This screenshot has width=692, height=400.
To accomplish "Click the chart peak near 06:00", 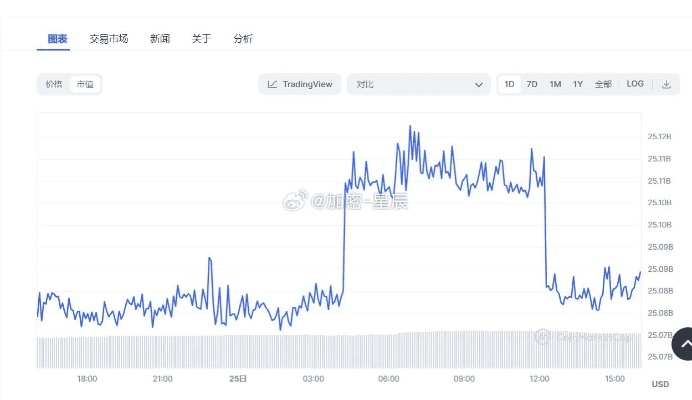I will (x=410, y=127).
